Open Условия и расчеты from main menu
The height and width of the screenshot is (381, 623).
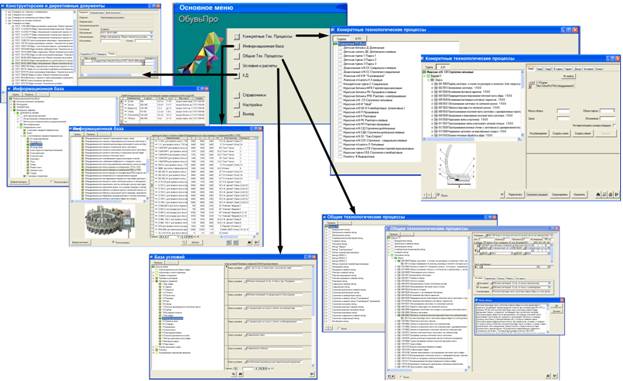click(x=259, y=66)
